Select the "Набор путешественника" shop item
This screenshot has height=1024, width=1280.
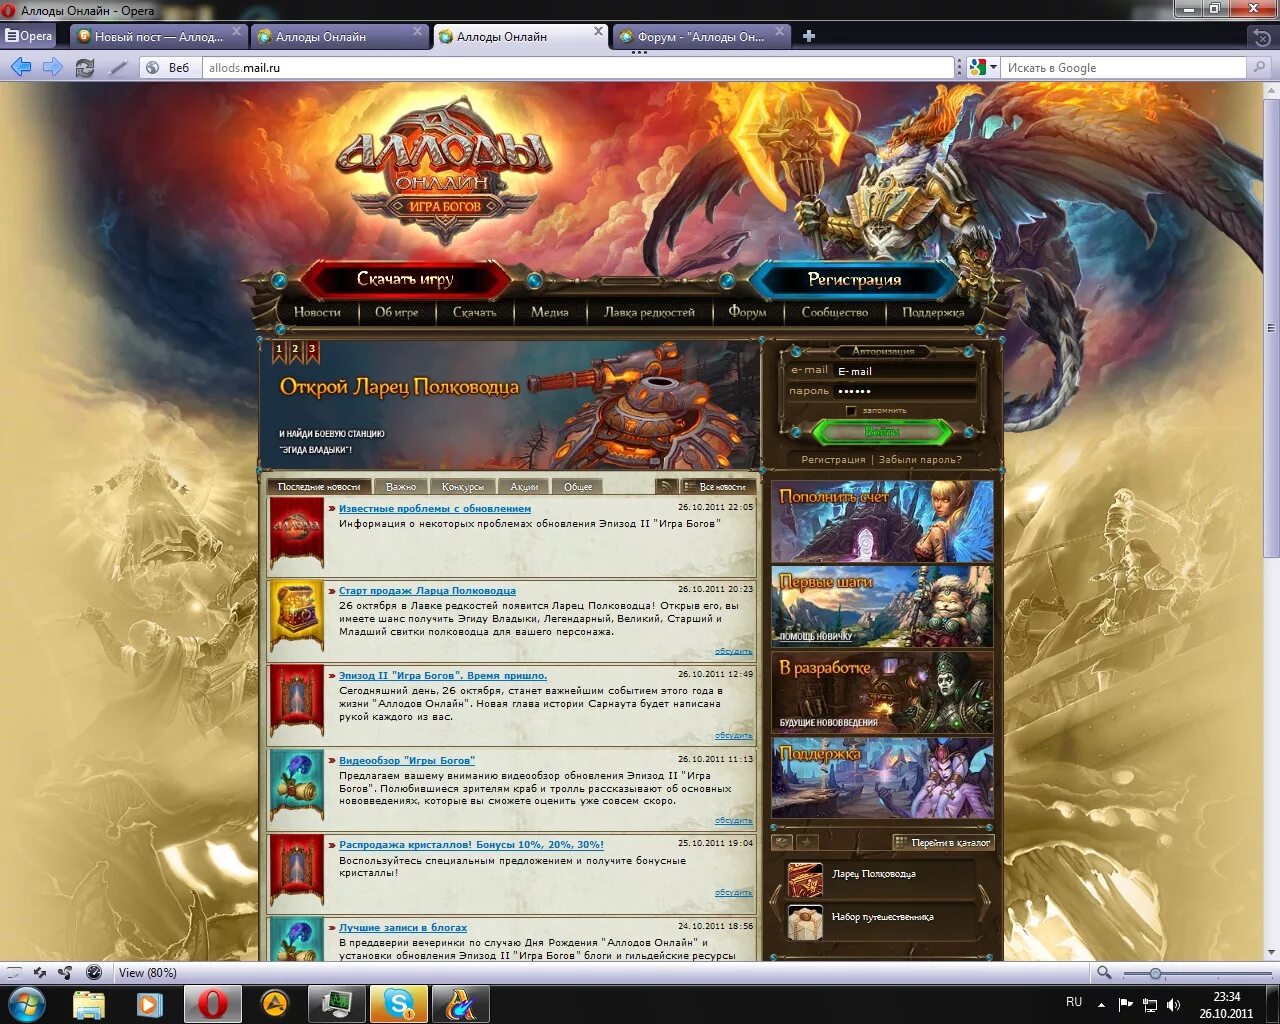tap(880, 921)
